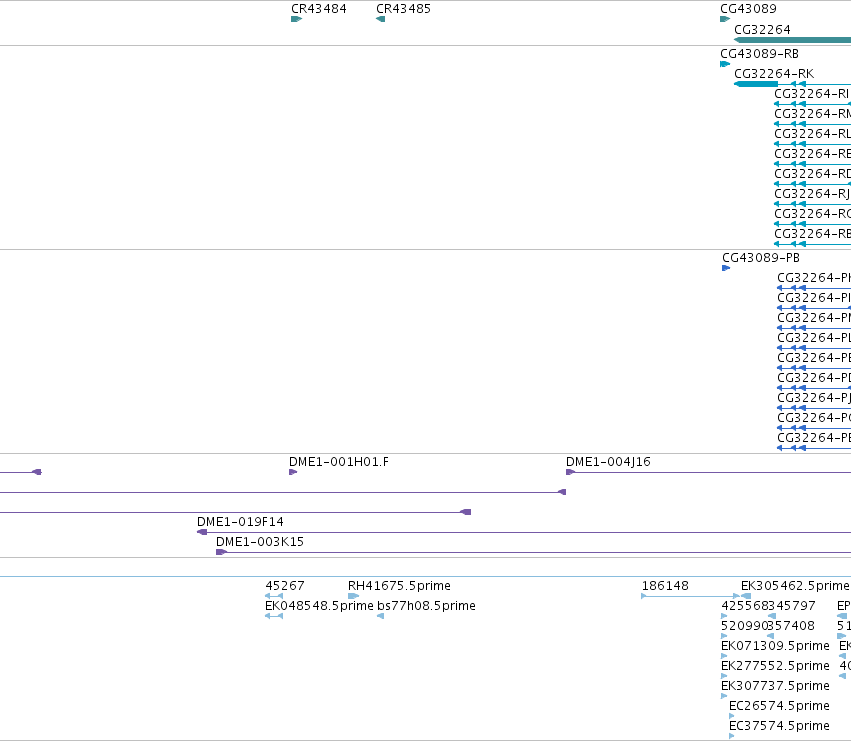Screen dimensions: 851x741
Task: Select the EK277552.5prime EST arrow glyph
Action: 724,676
